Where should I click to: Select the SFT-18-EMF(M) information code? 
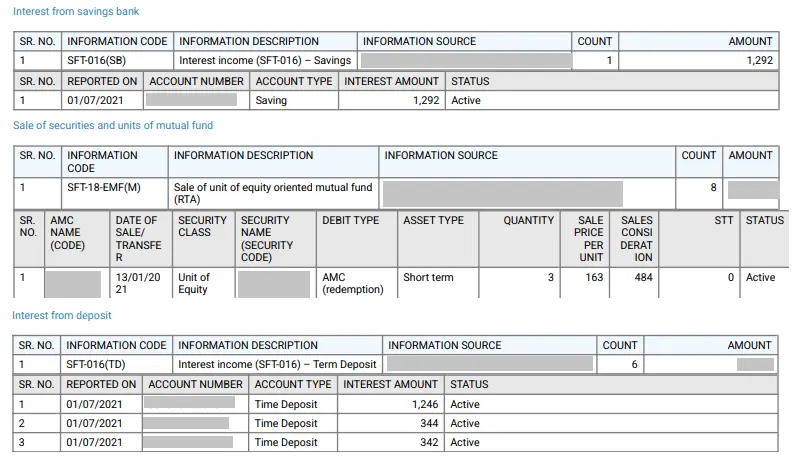[104, 187]
